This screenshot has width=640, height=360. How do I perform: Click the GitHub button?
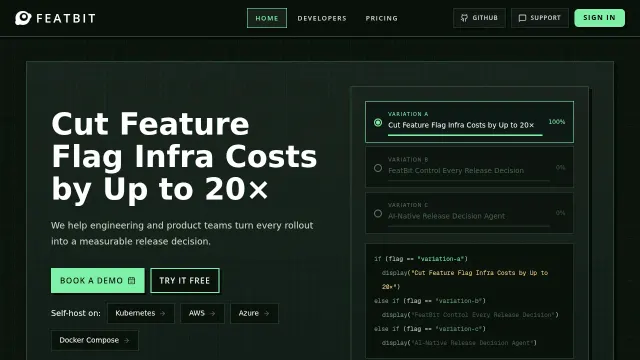[479, 18]
